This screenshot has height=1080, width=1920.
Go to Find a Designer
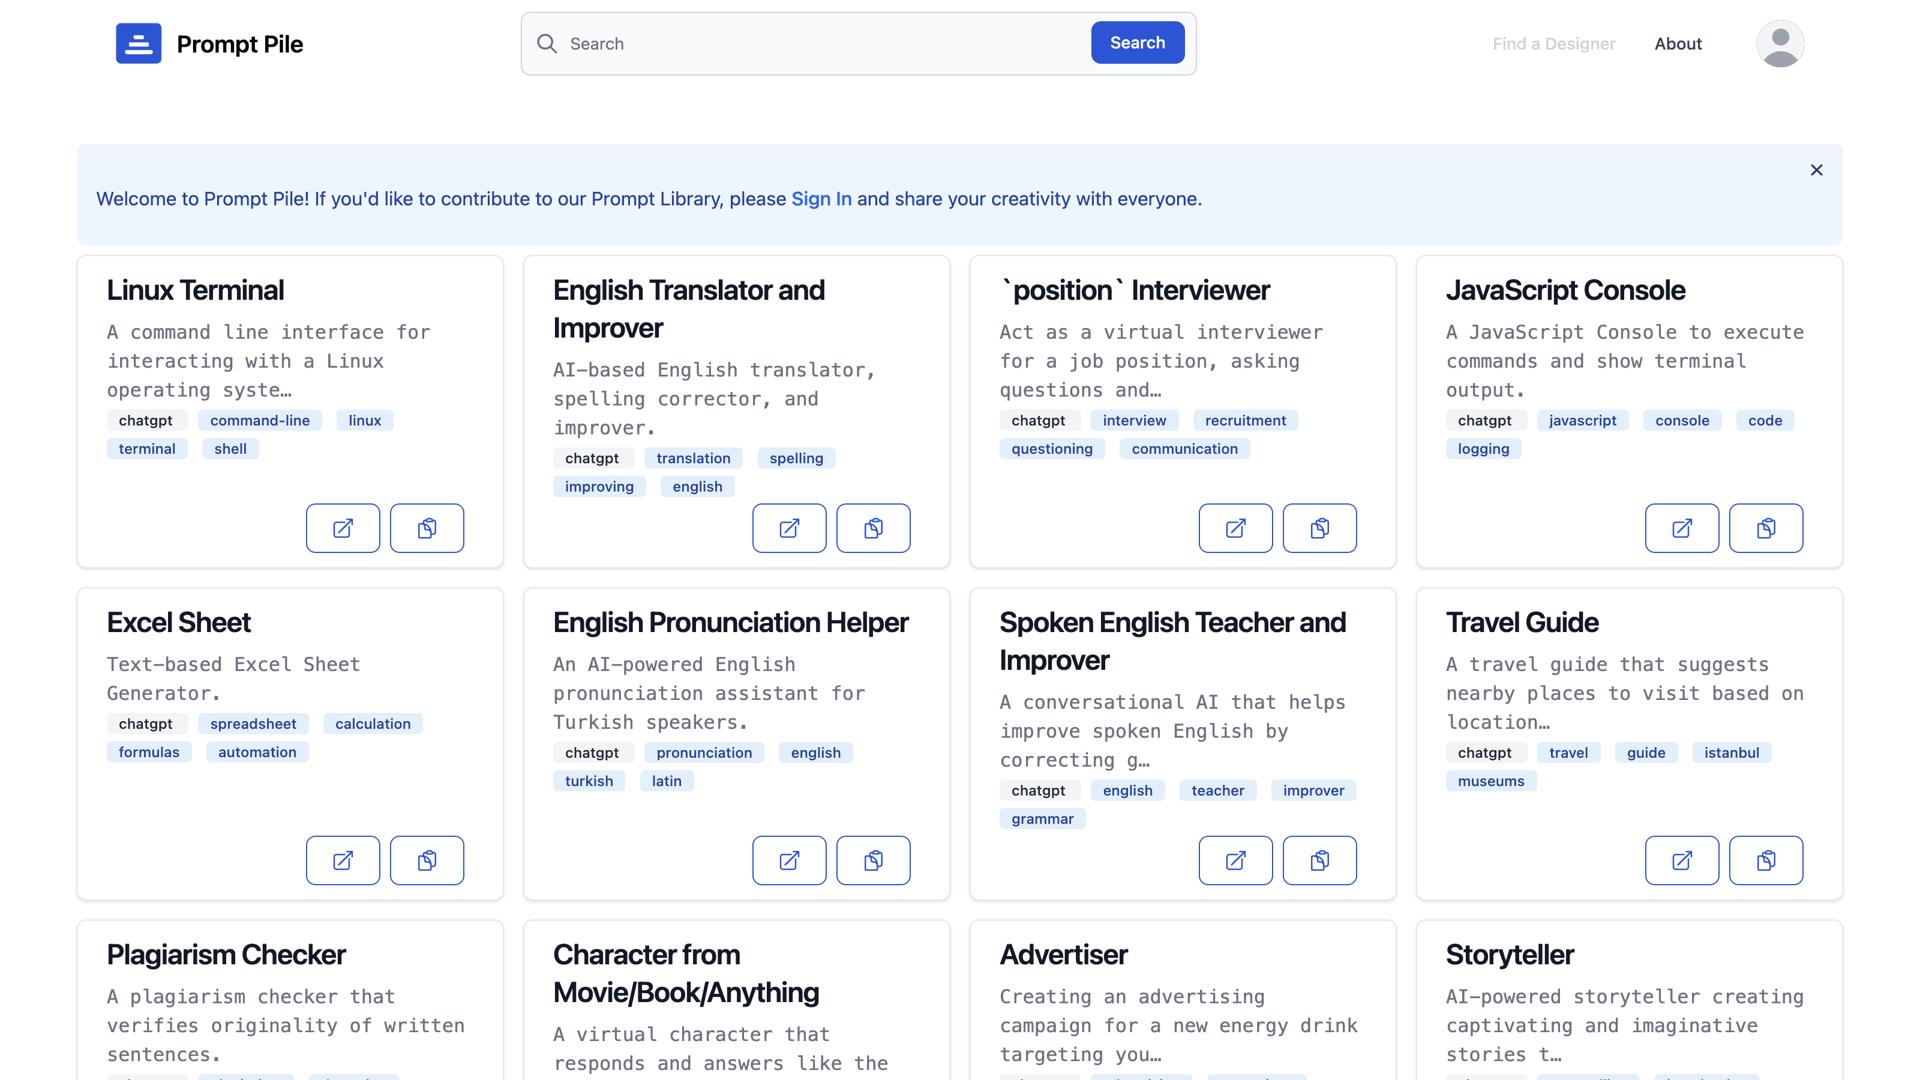tap(1553, 44)
